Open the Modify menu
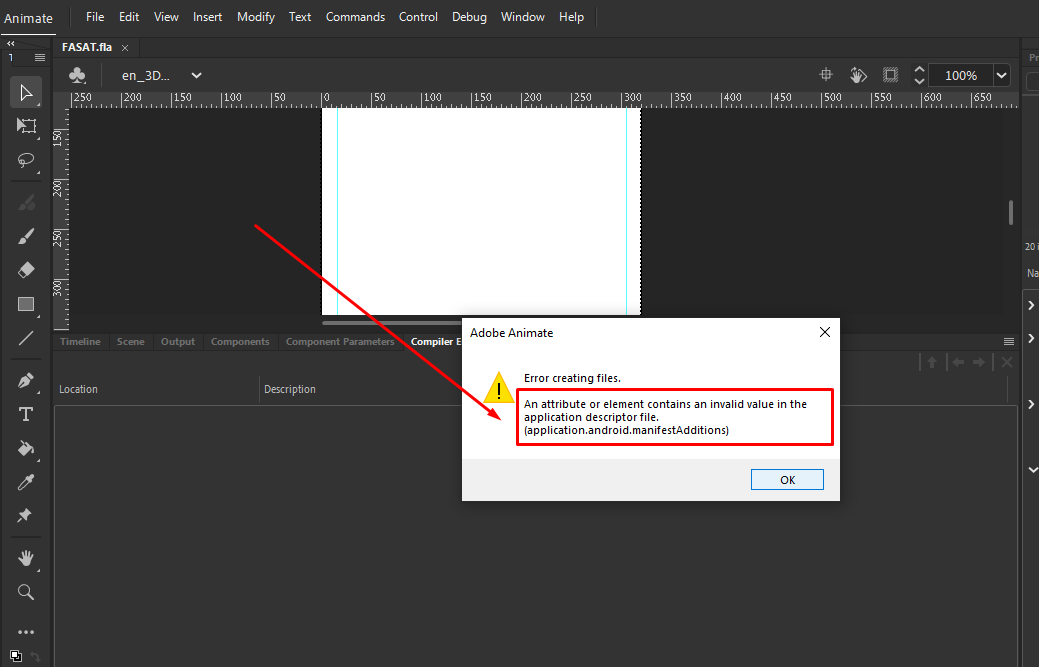 click(256, 17)
